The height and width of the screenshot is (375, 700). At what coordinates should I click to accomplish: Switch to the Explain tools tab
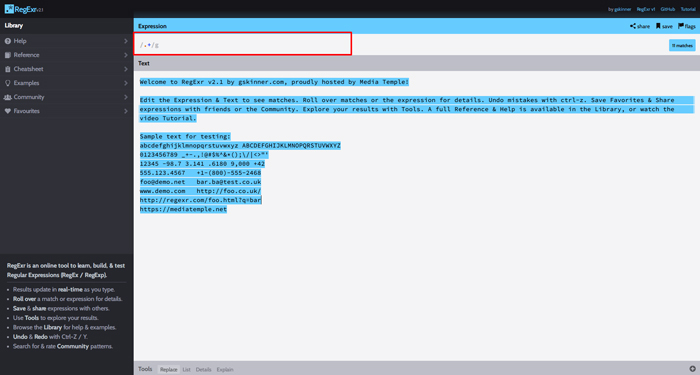click(x=225, y=370)
